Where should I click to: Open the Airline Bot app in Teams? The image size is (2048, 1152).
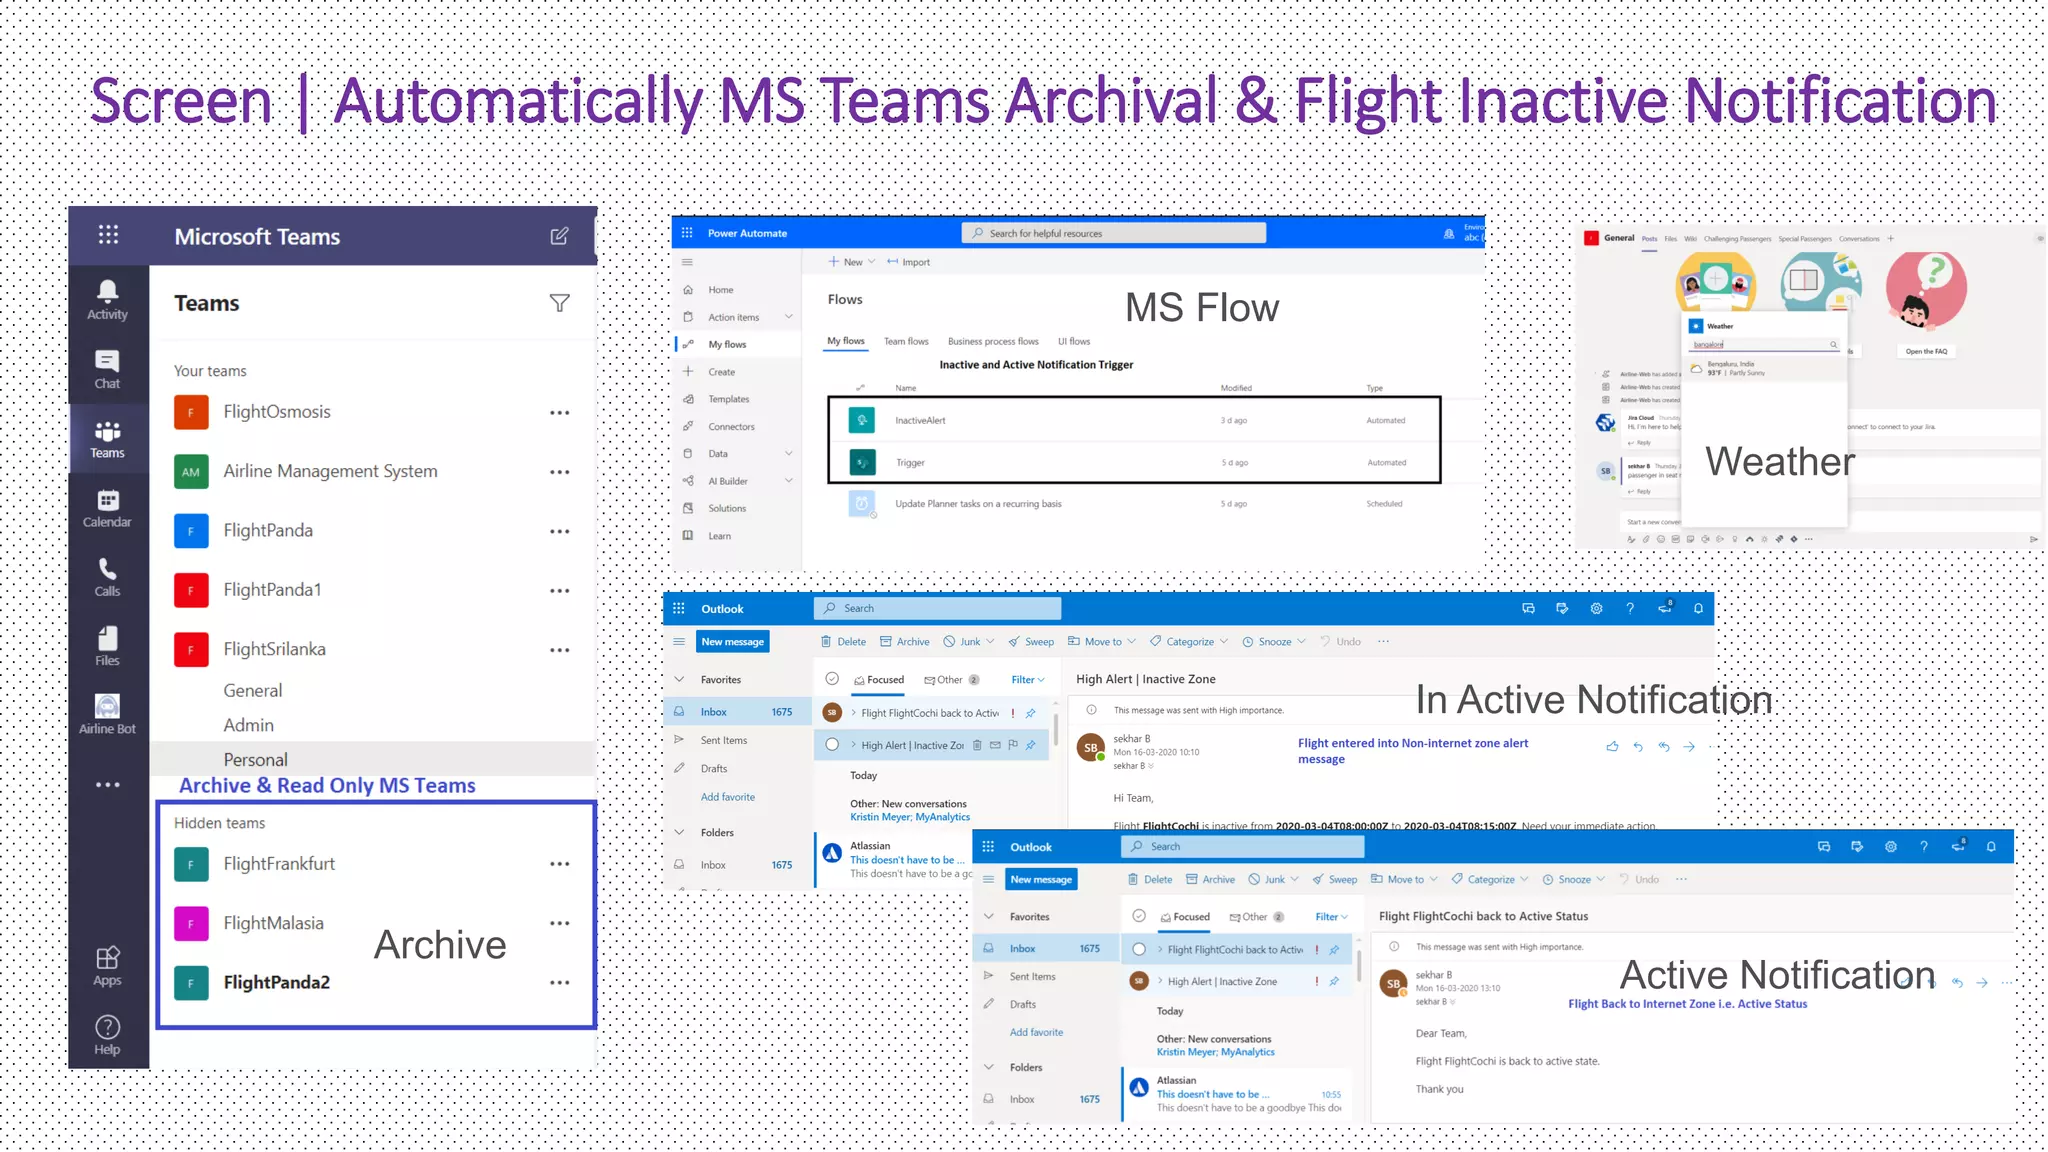[x=107, y=715]
